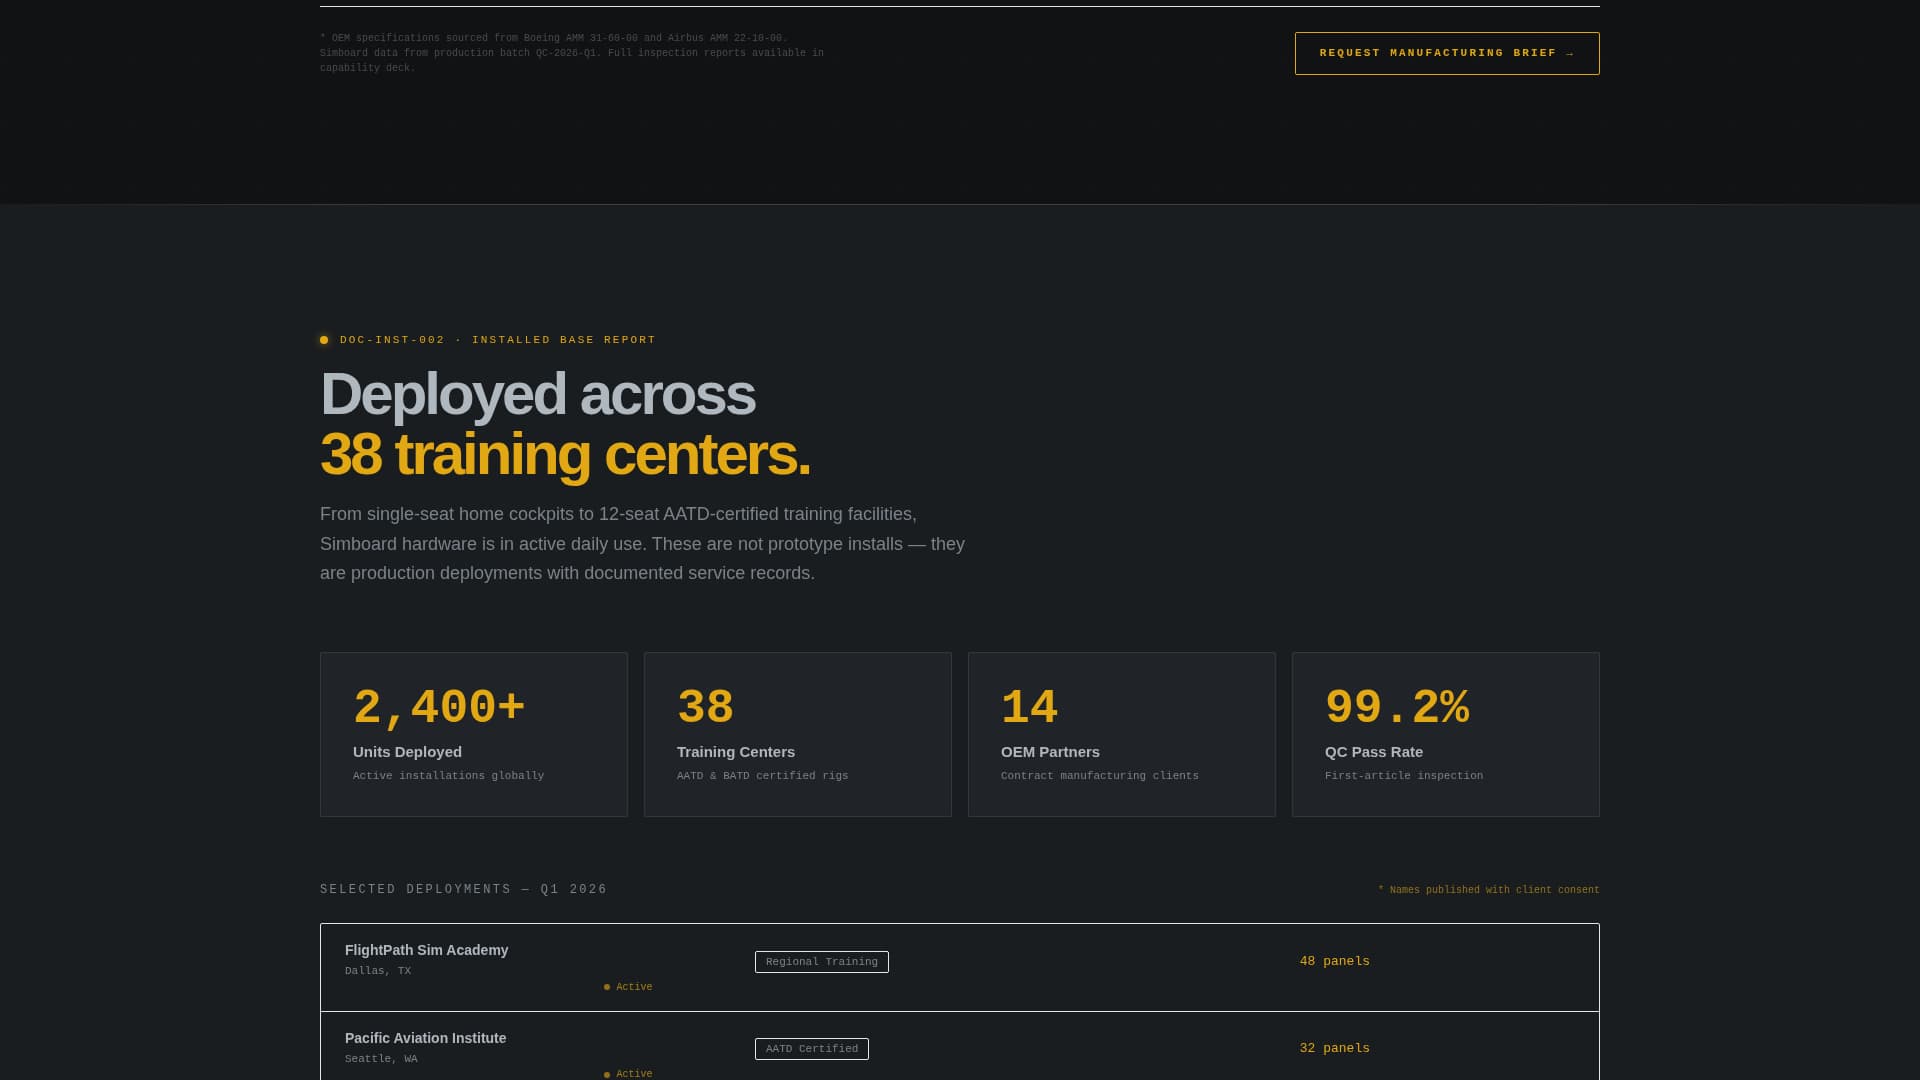Click the 32 panels count for Pacific Aviation Institute

1334,1047
